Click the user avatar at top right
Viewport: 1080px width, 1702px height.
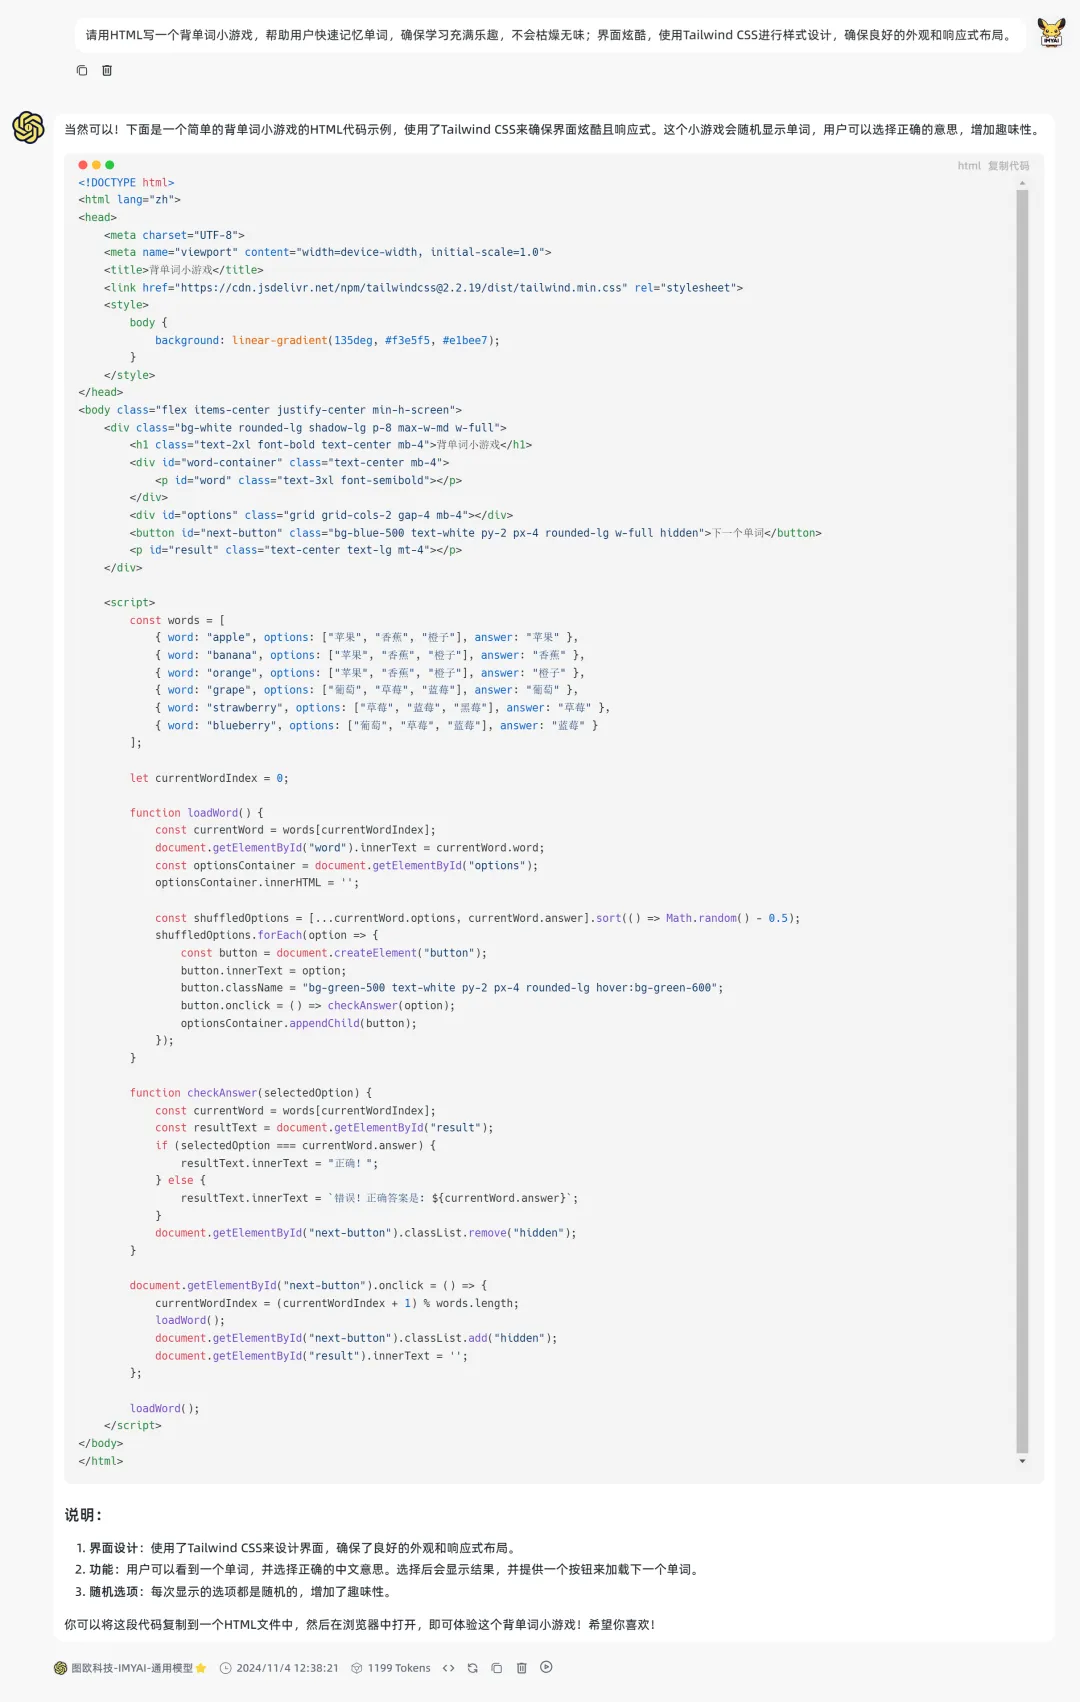click(1051, 33)
